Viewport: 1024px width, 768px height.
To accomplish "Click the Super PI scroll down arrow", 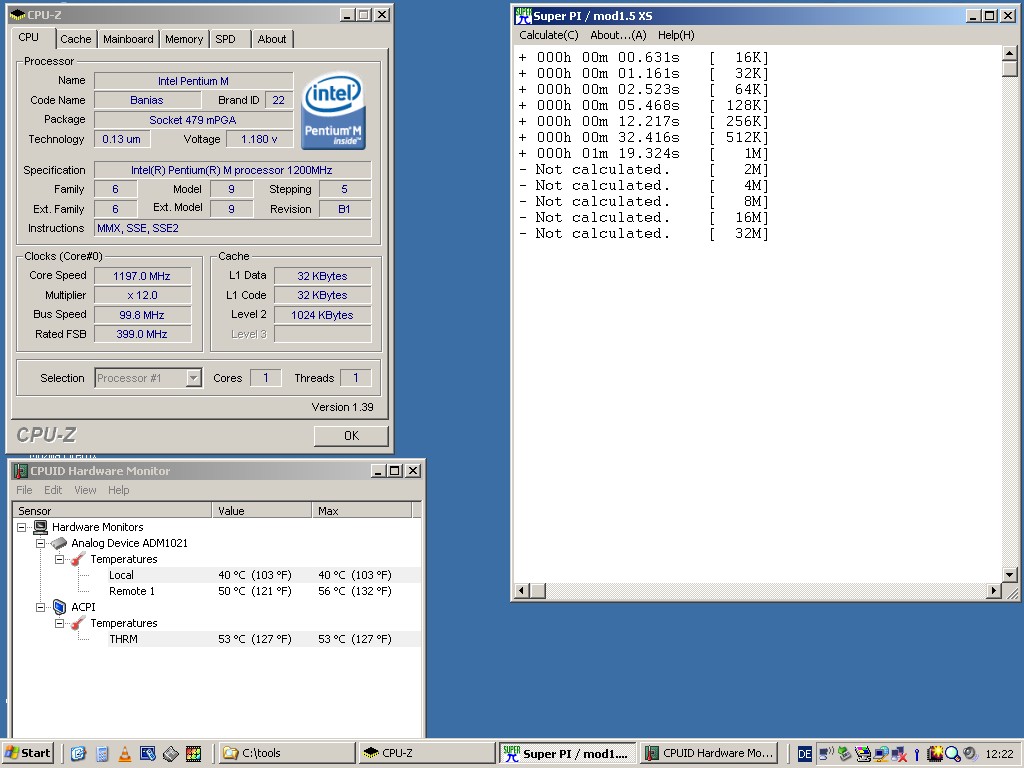I will point(1009,575).
